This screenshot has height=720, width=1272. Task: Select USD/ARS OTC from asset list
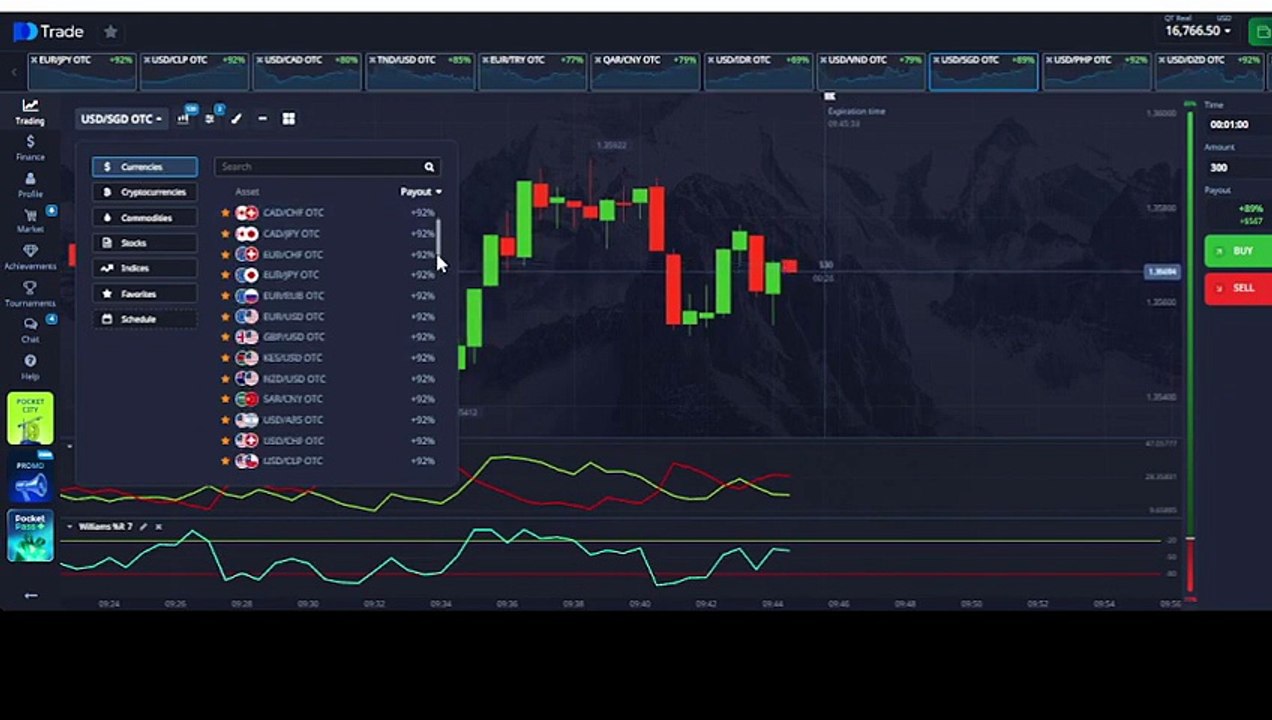coord(330,420)
